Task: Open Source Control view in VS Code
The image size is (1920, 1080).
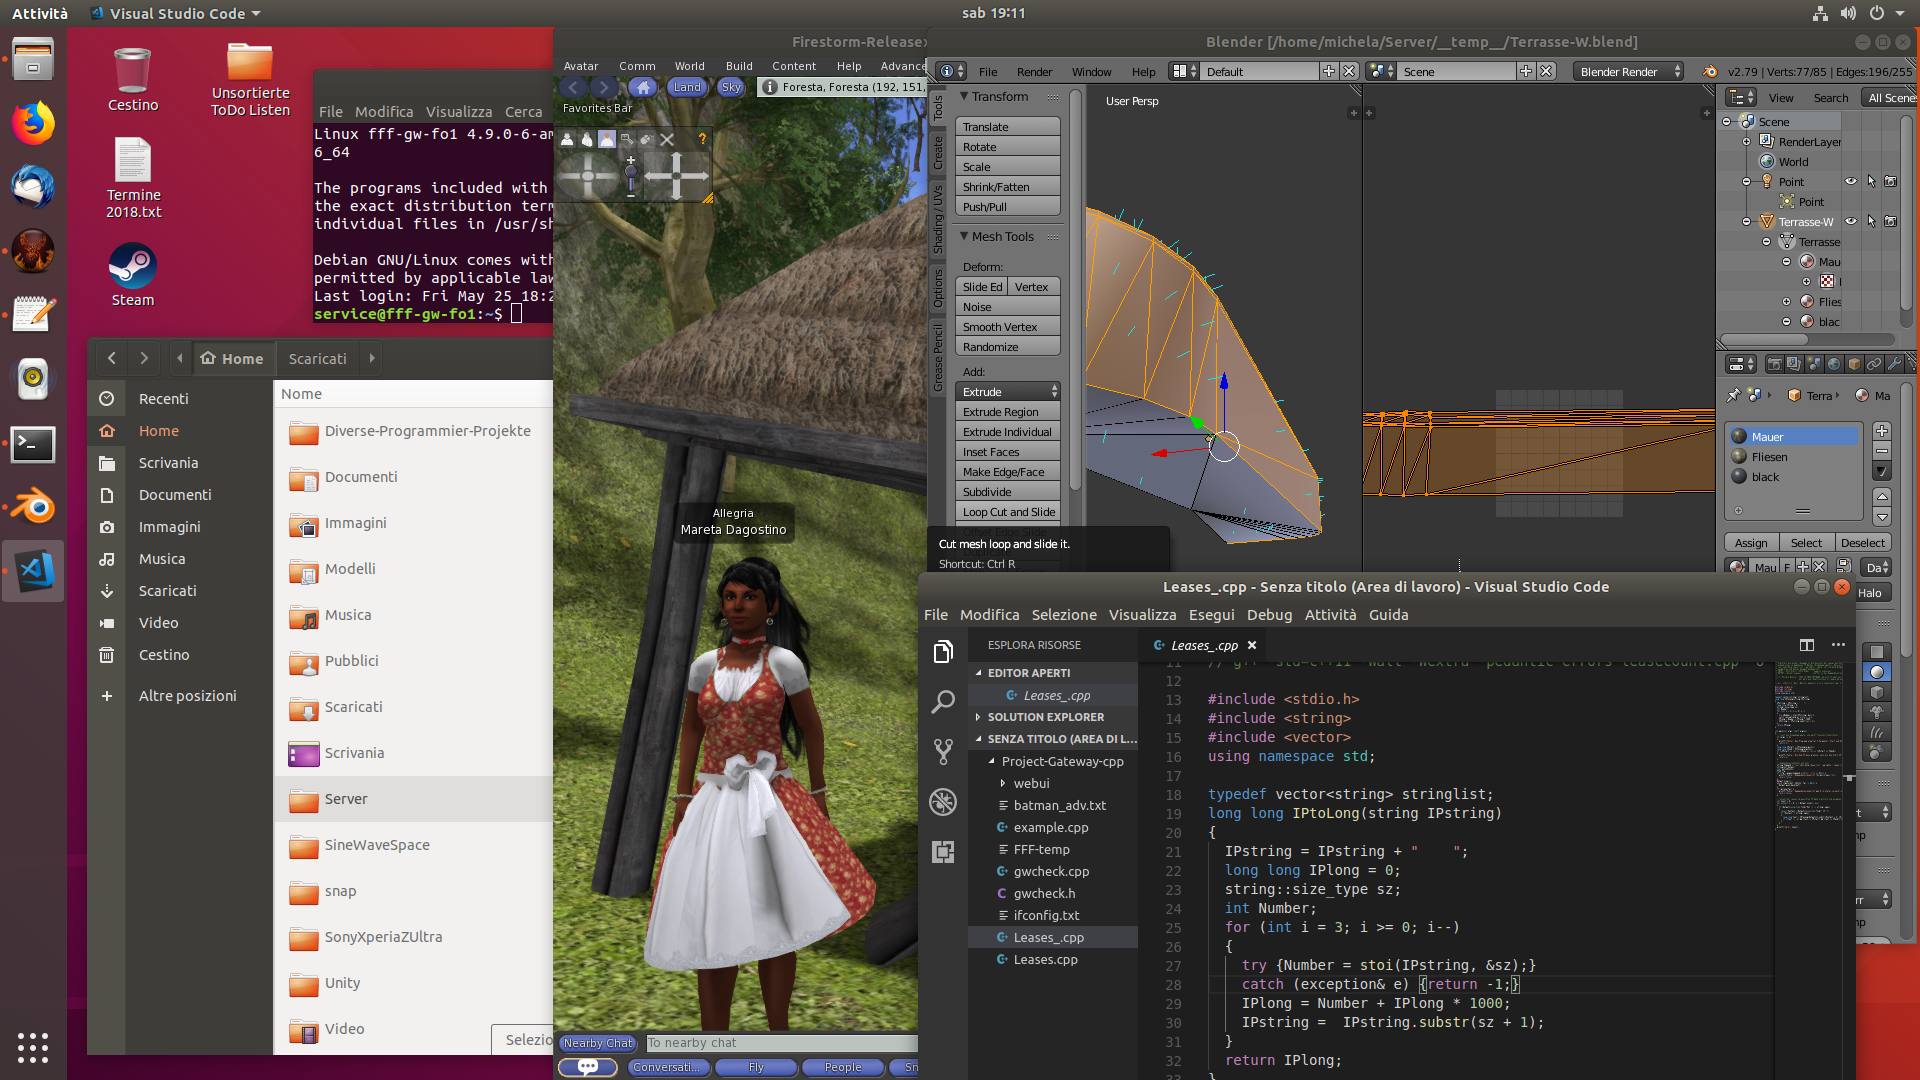Action: pyautogui.click(x=943, y=752)
